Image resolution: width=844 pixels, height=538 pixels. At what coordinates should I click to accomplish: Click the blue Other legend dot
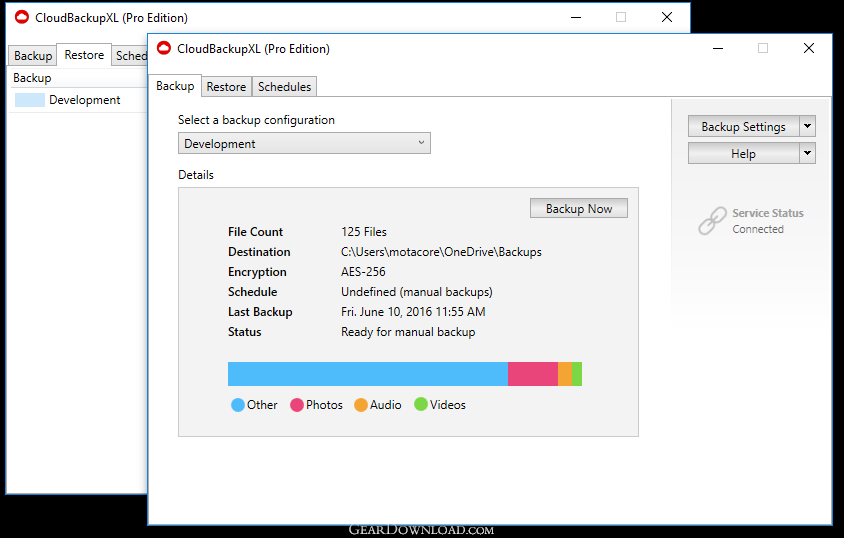[x=238, y=405]
